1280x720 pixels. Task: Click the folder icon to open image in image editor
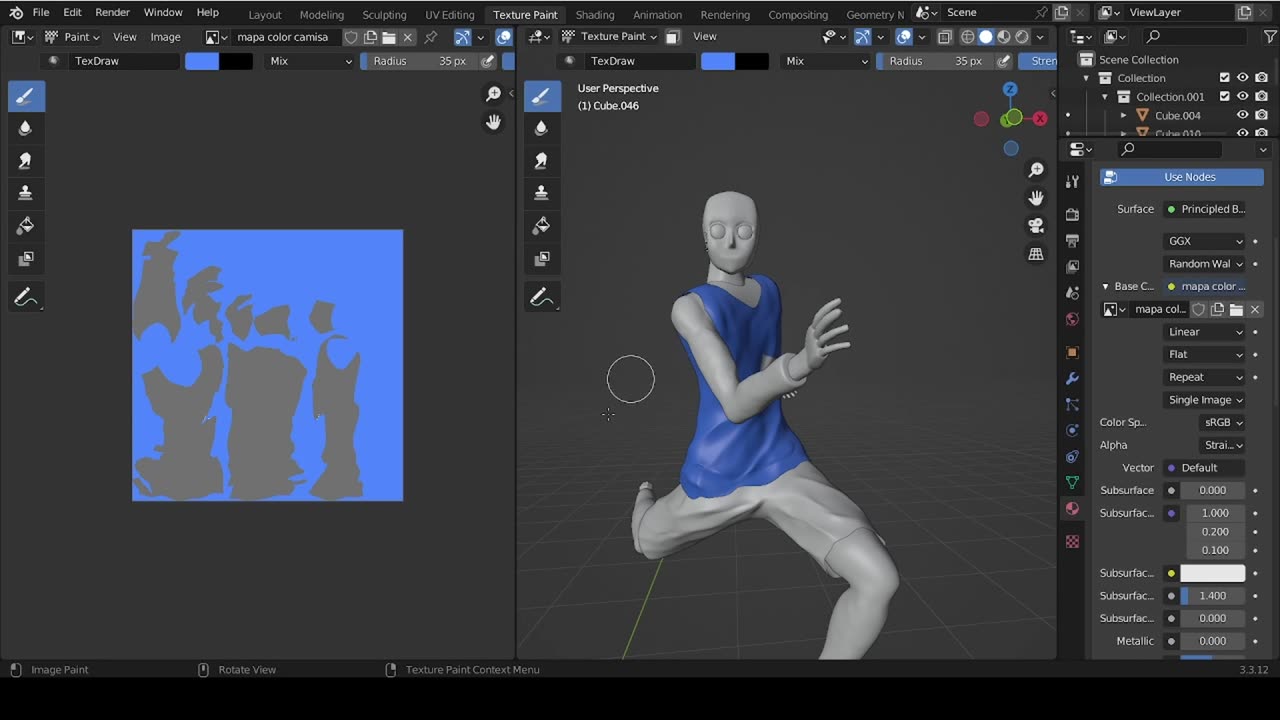tap(389, 37)
